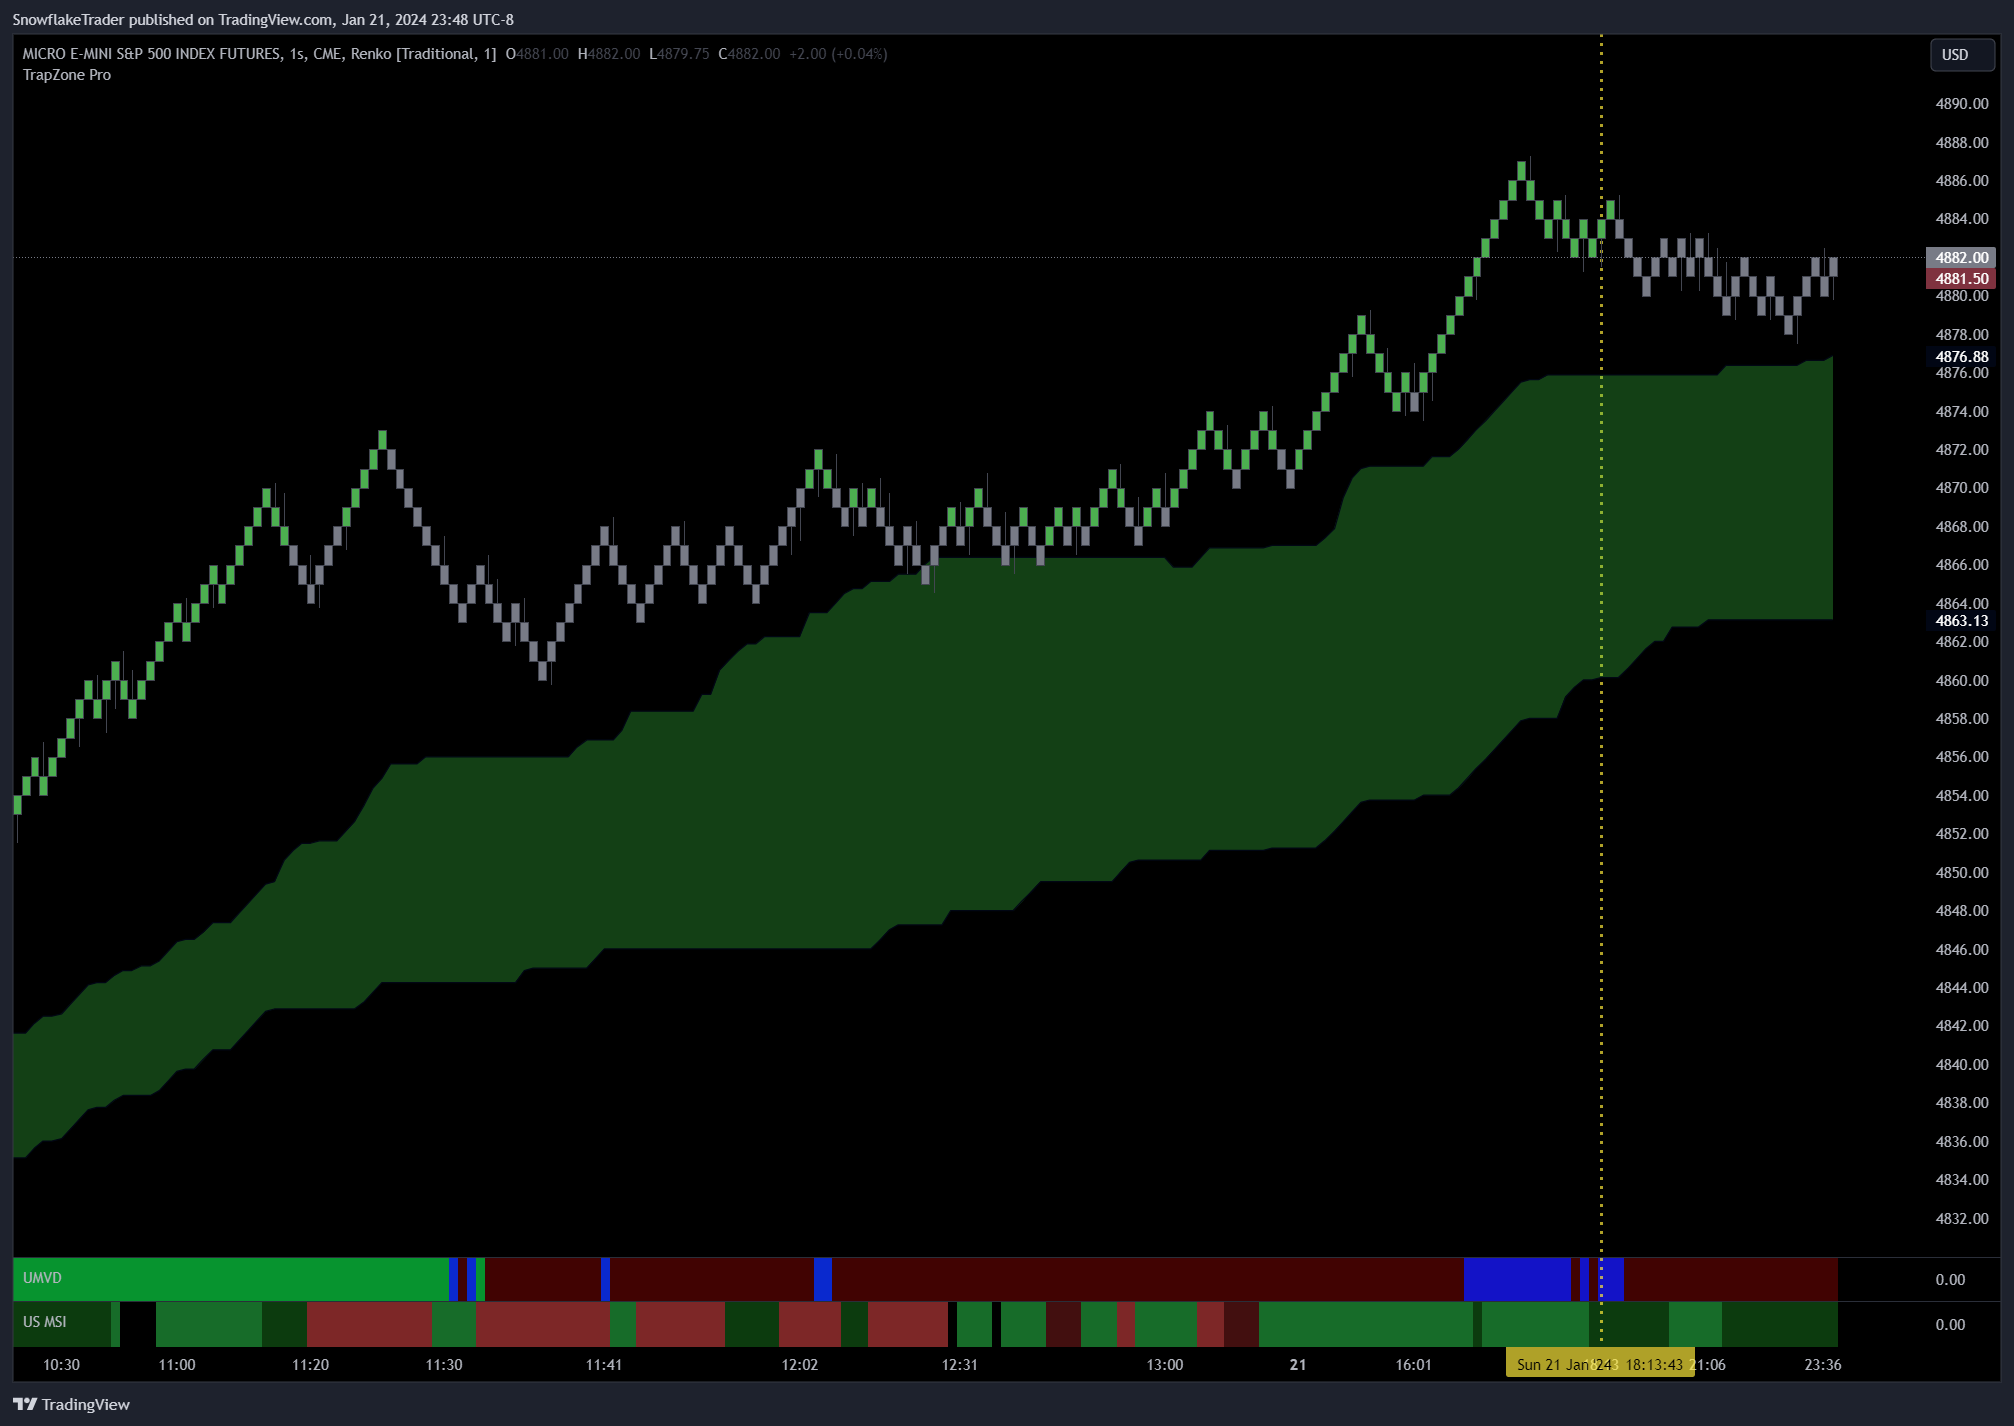
Task: Click the 4863.13 zone lower price label
Action: coord(1961,620)
